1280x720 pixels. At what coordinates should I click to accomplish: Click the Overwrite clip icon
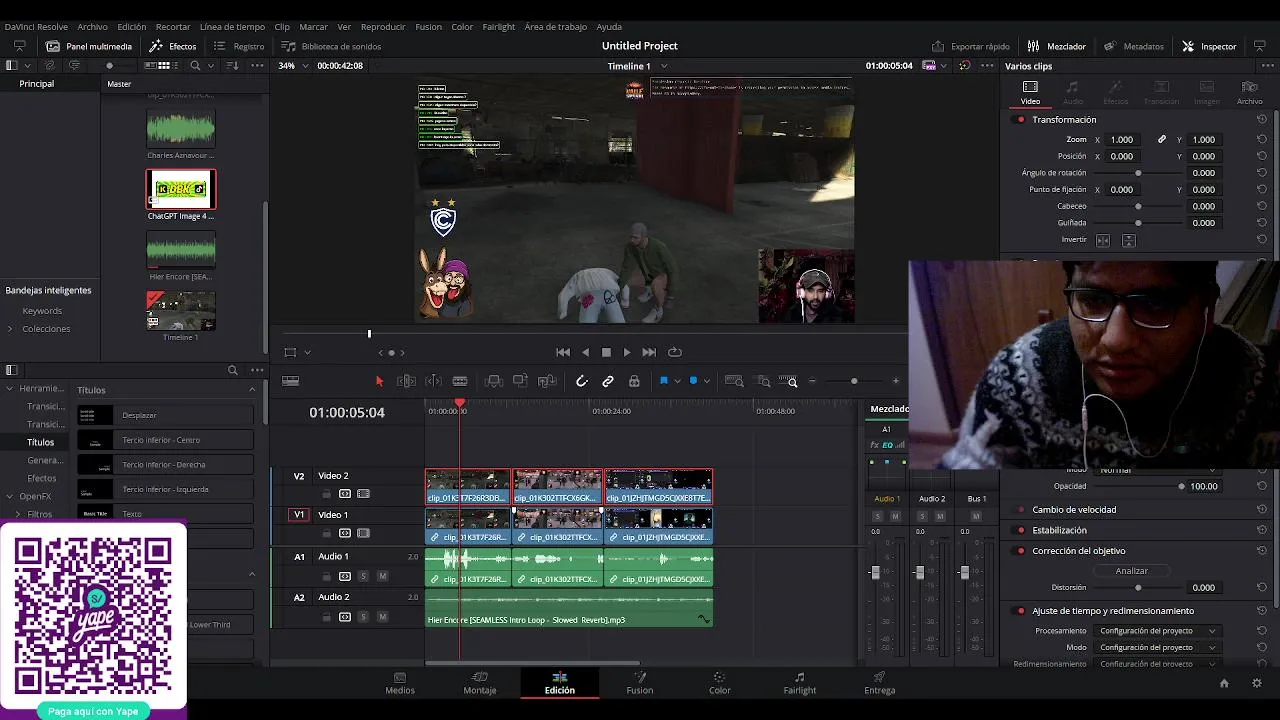(520, 381)
